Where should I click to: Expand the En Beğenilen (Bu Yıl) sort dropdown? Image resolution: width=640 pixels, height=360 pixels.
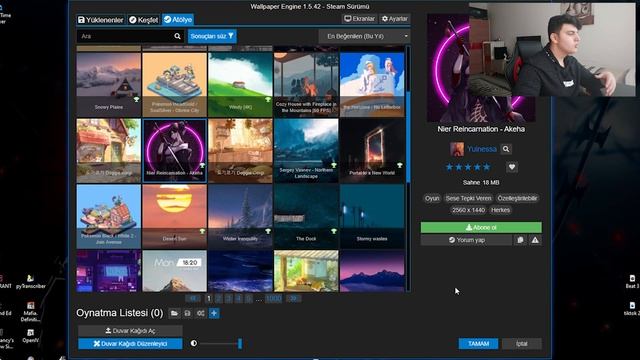click(x=364, y=36)
